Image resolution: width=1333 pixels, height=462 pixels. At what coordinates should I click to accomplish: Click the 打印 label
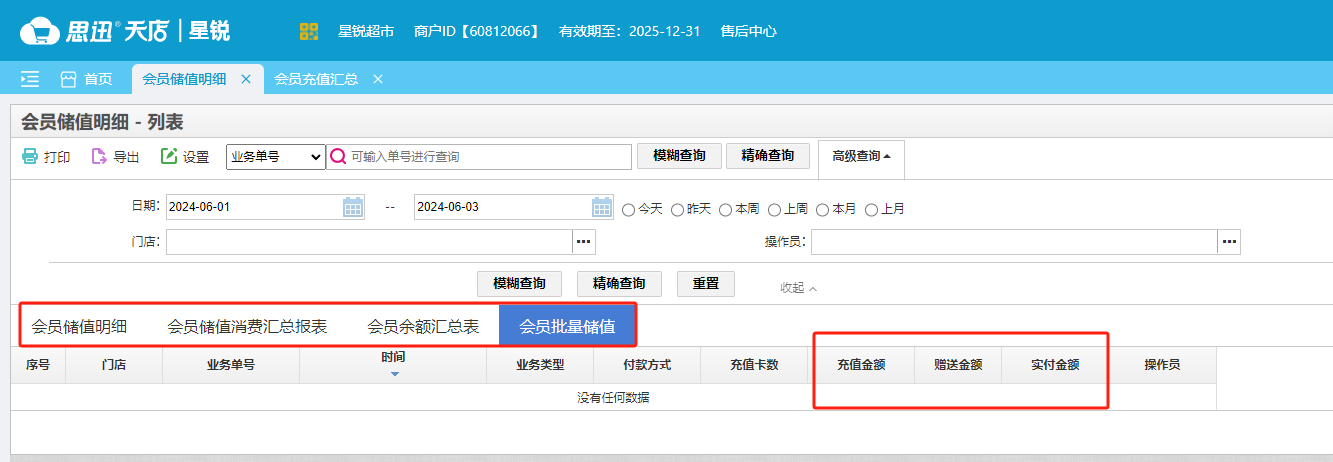point(57,157)
